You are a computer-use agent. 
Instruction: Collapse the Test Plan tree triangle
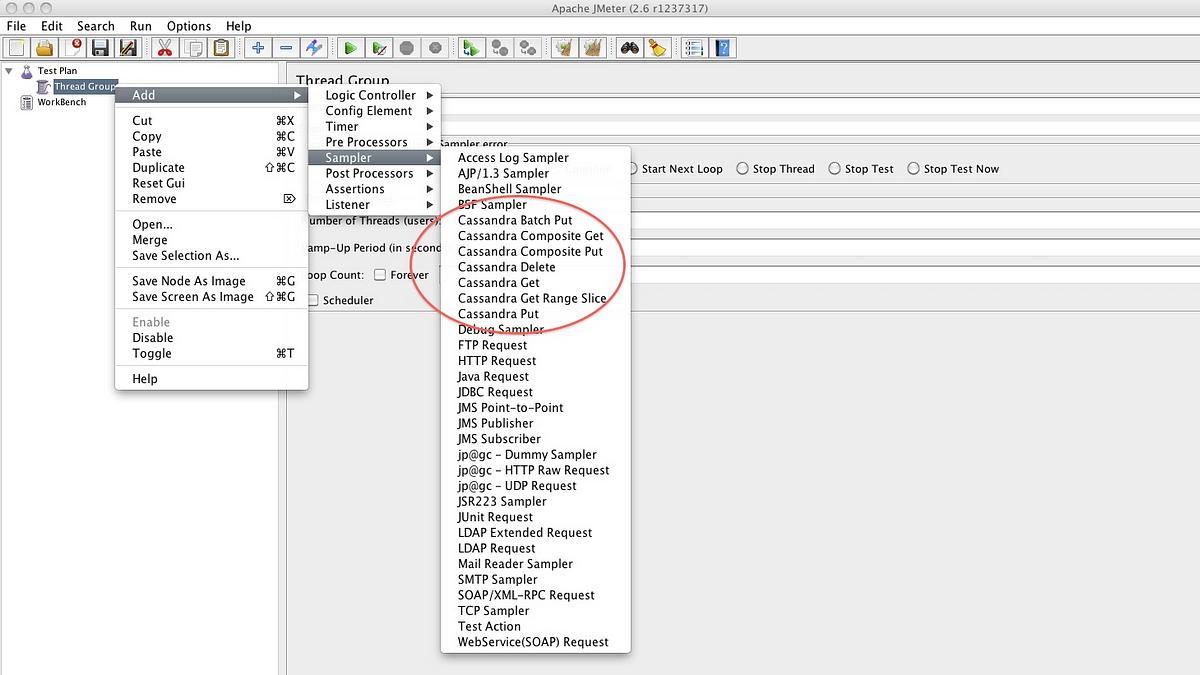coord(9,71)
